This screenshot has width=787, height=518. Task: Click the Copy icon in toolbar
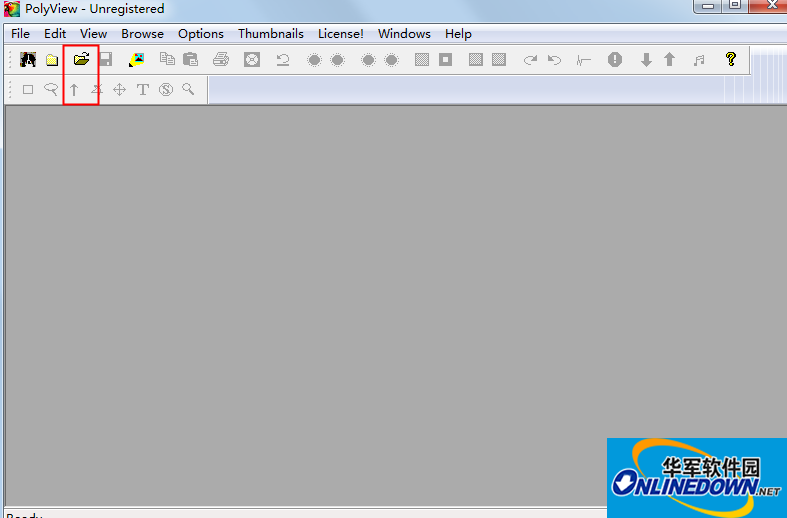coord(167,60)
